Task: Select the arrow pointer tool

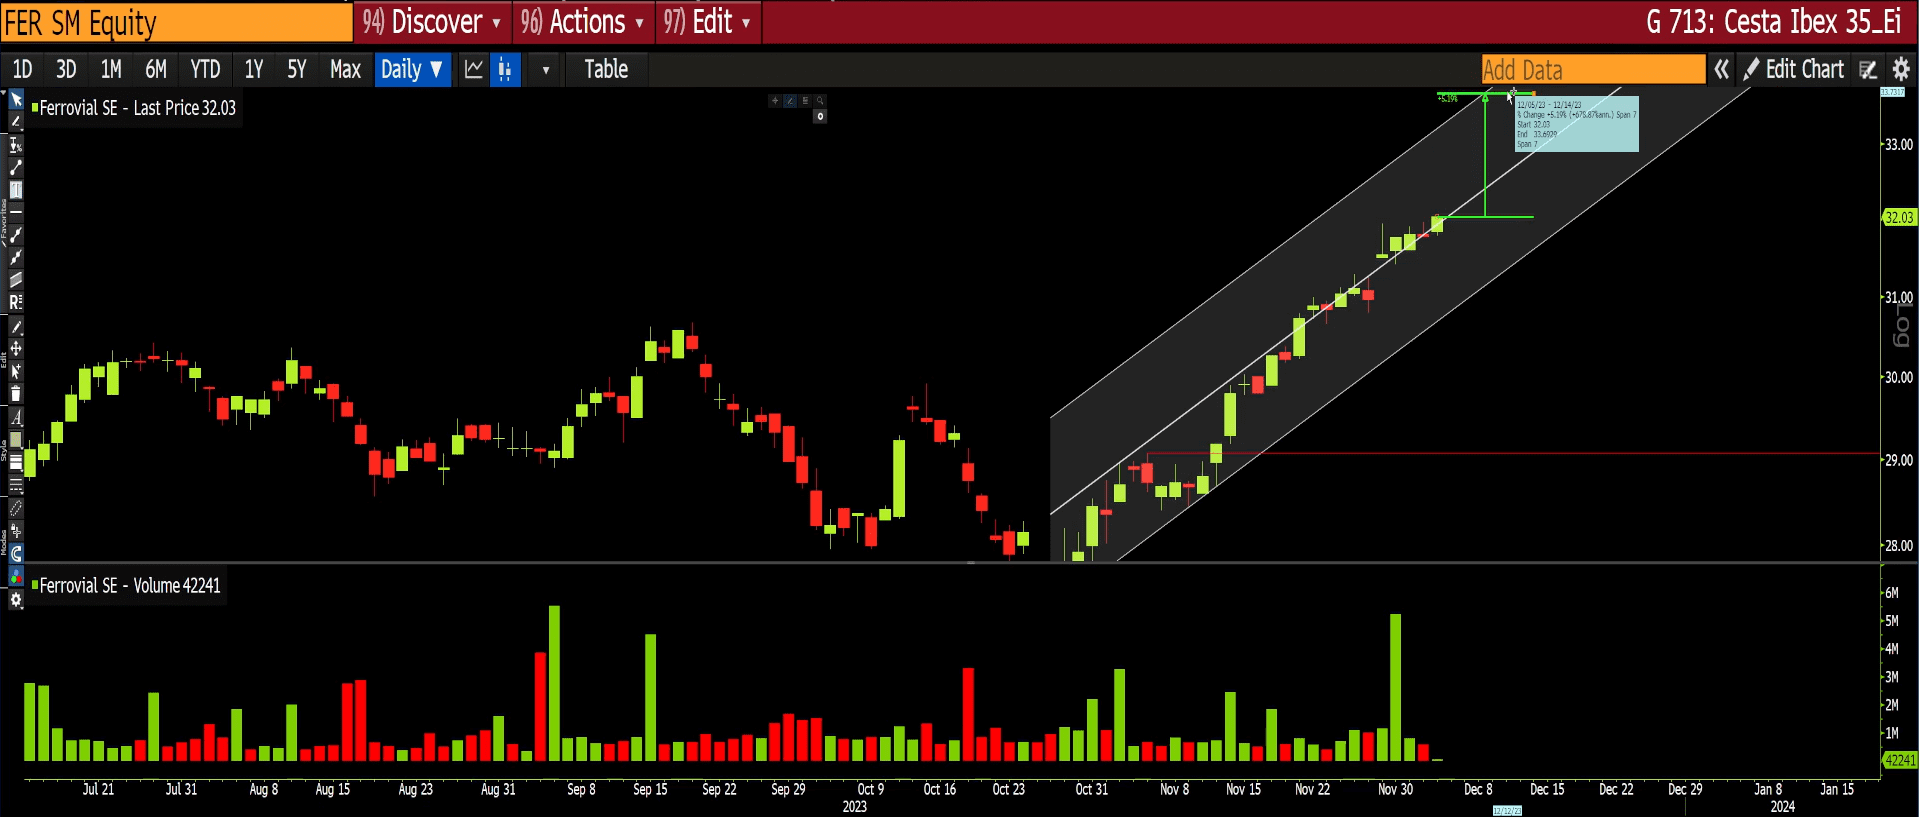Action: click(16, 100)
